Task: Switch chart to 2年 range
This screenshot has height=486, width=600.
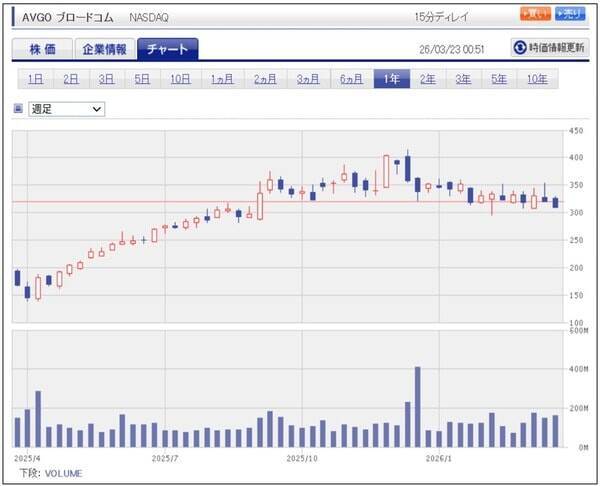Action: [x=427, y=79]
